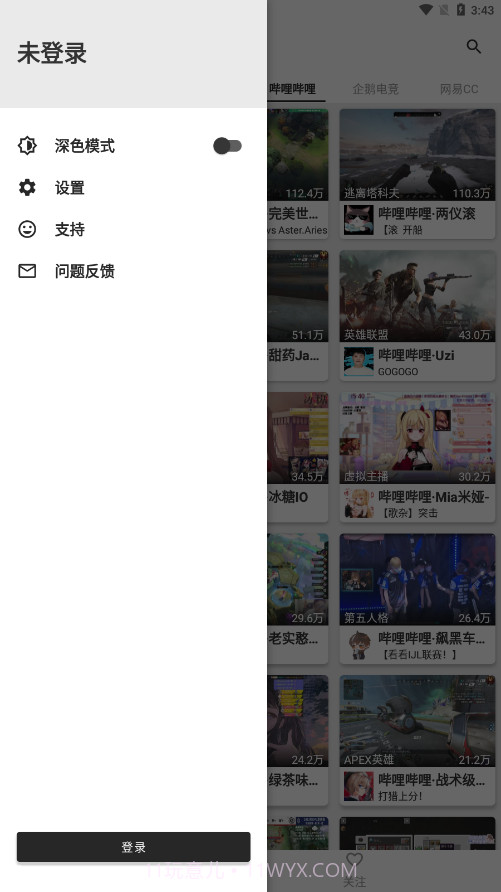Tap the 关注 heart icon

pyautogui.click(x=354, y=860)
